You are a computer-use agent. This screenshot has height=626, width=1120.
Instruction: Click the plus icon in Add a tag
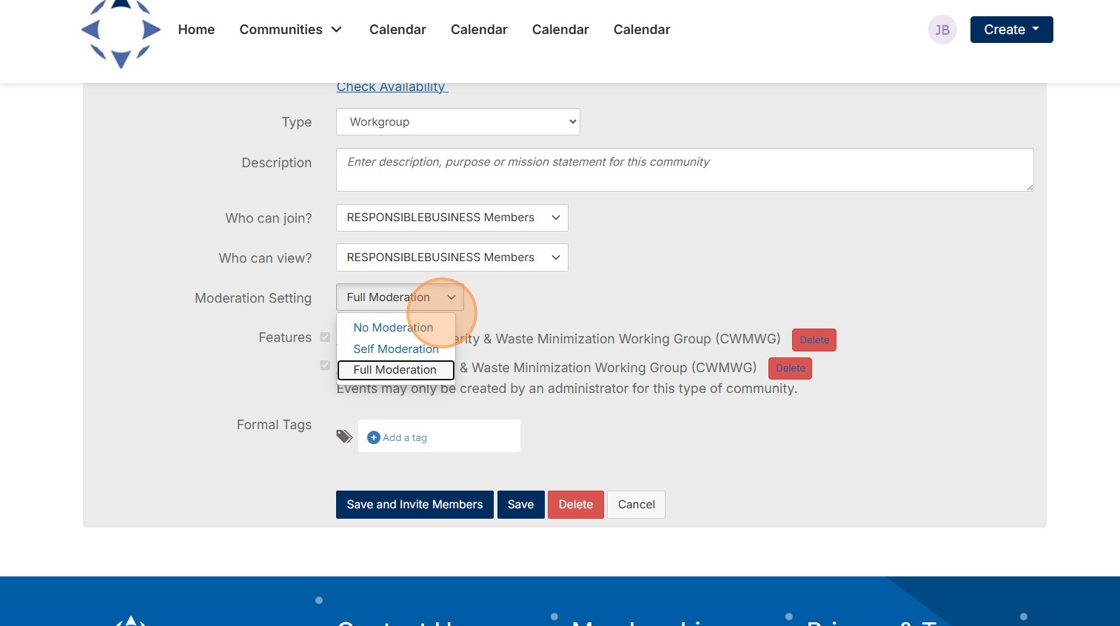click(374, 437)
